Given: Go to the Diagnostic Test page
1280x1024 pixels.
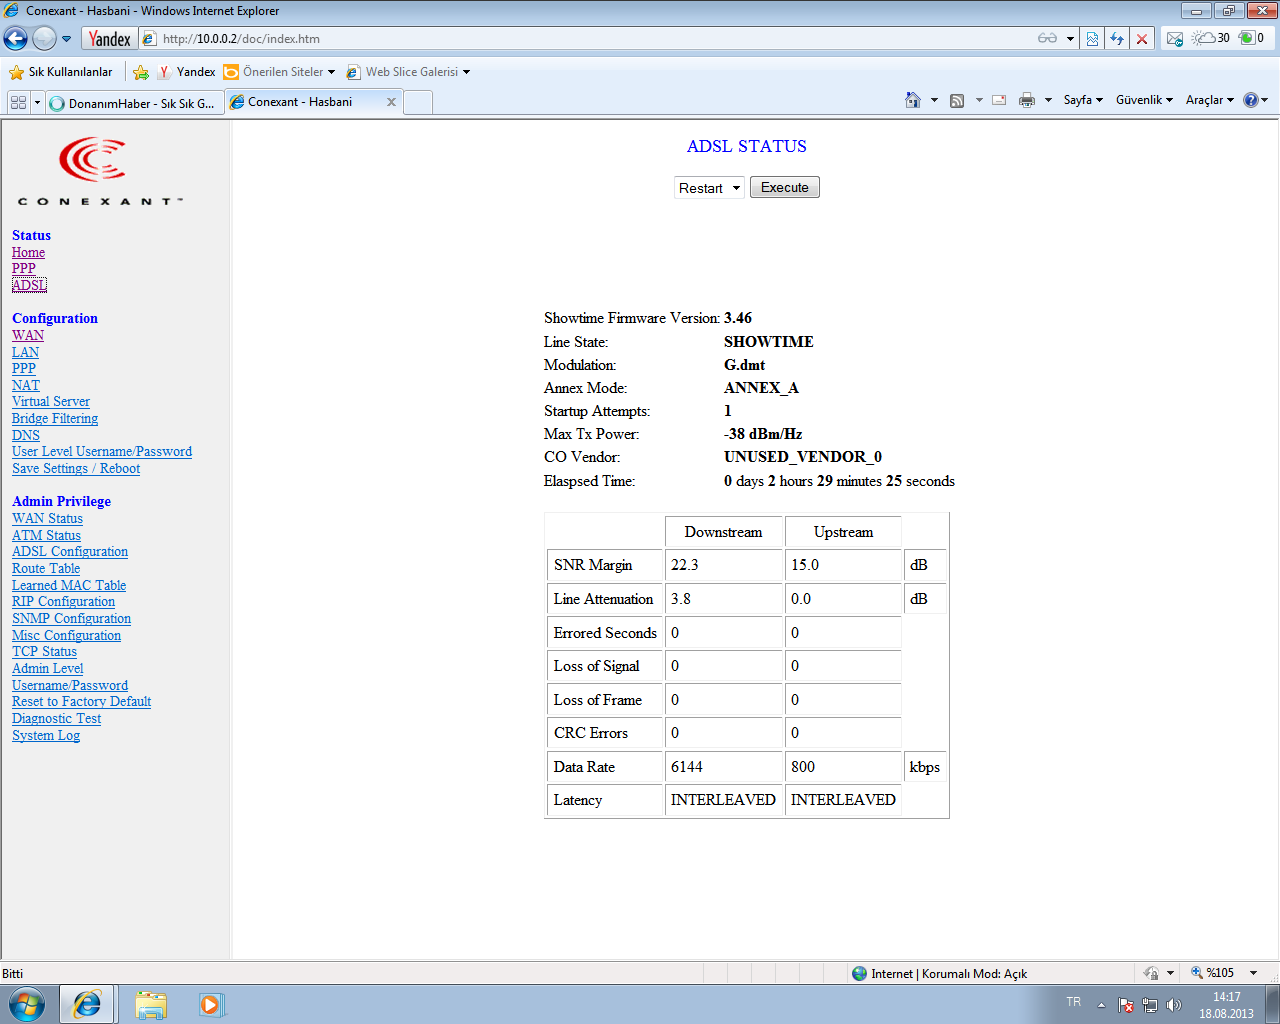Looking at the screenshot, I should pyautogui.click(x=56, y=718).
